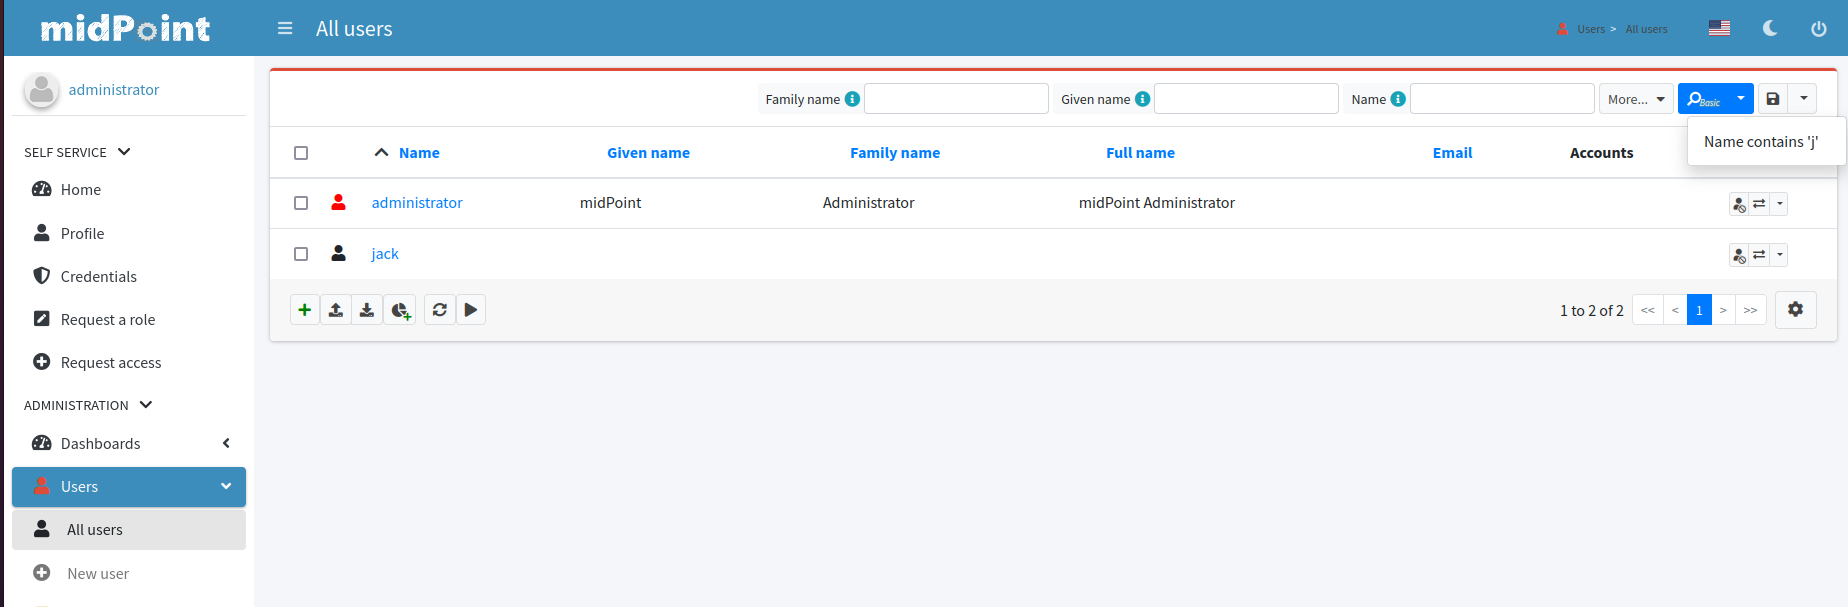Open the jack user link
Image resolution: width=1848 pixels, height=607 pixels.
tap(385, 254)
